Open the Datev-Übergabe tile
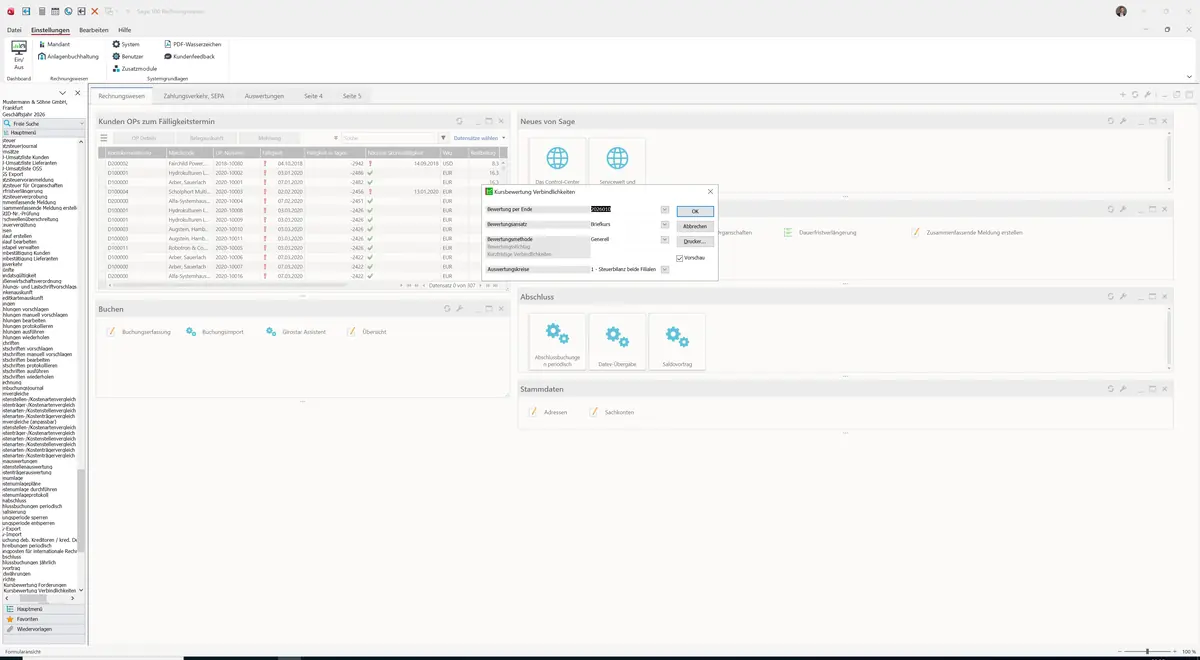The width and height of the screenshot is (1200, 660). click(617, 342)
